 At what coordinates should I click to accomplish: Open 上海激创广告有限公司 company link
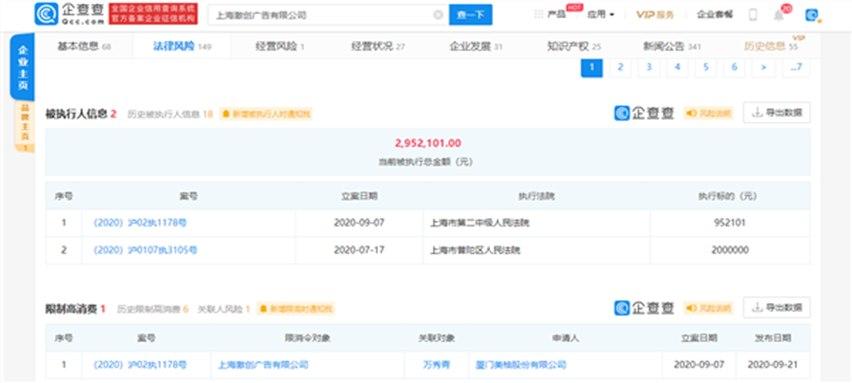(x=263, y=365)
